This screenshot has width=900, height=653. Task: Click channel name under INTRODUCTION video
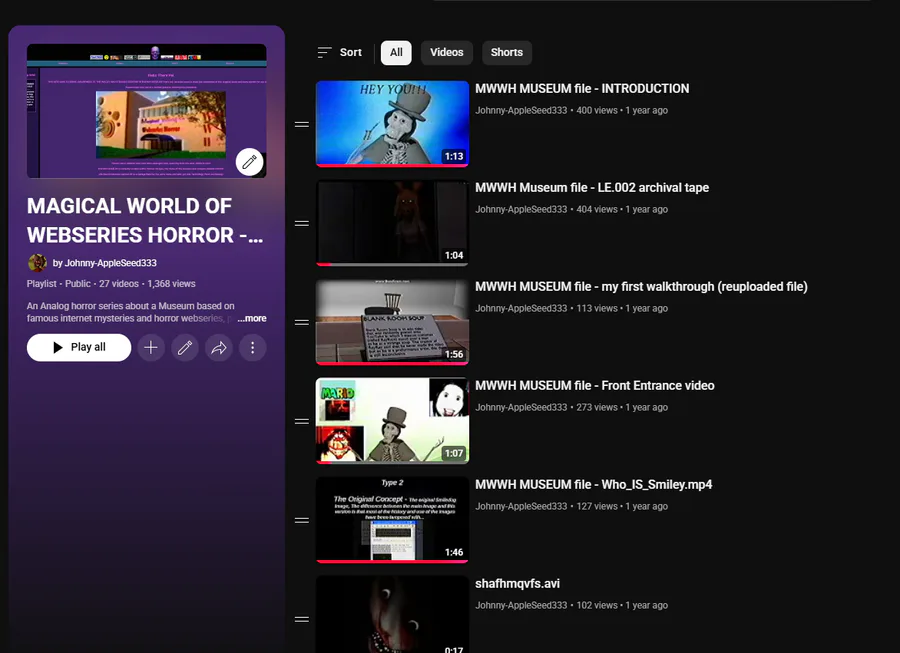pyautogui.click(x=521, y=110)
